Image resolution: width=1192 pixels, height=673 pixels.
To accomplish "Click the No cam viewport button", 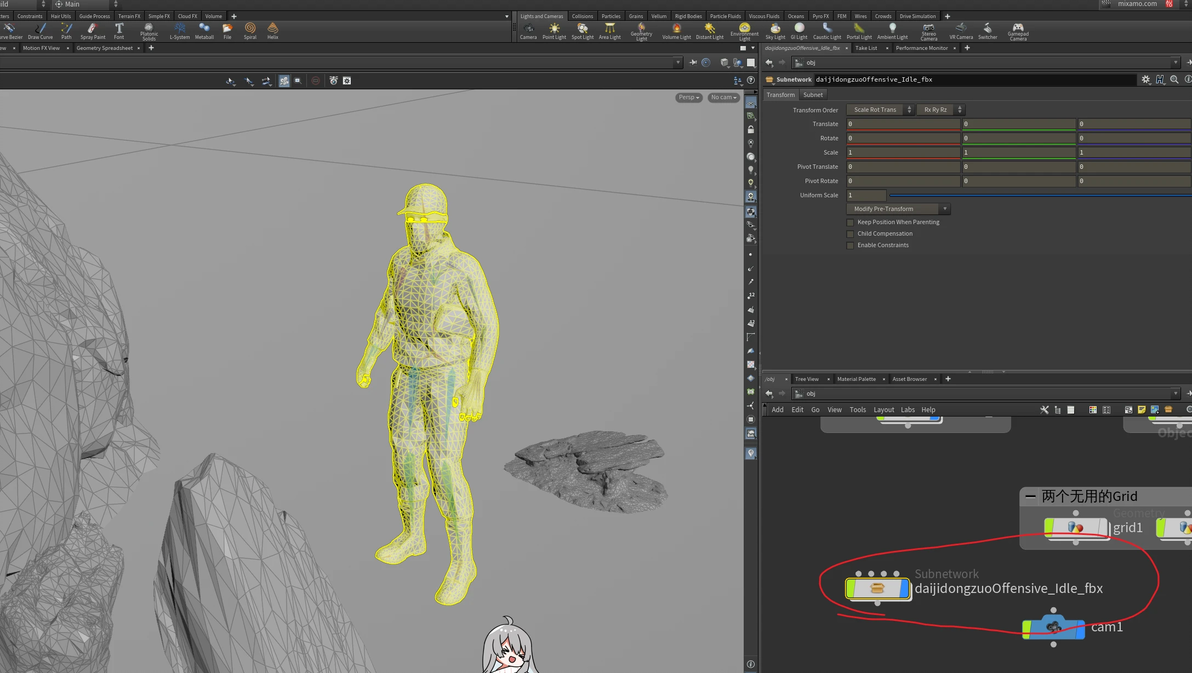I will click(723, 98).
